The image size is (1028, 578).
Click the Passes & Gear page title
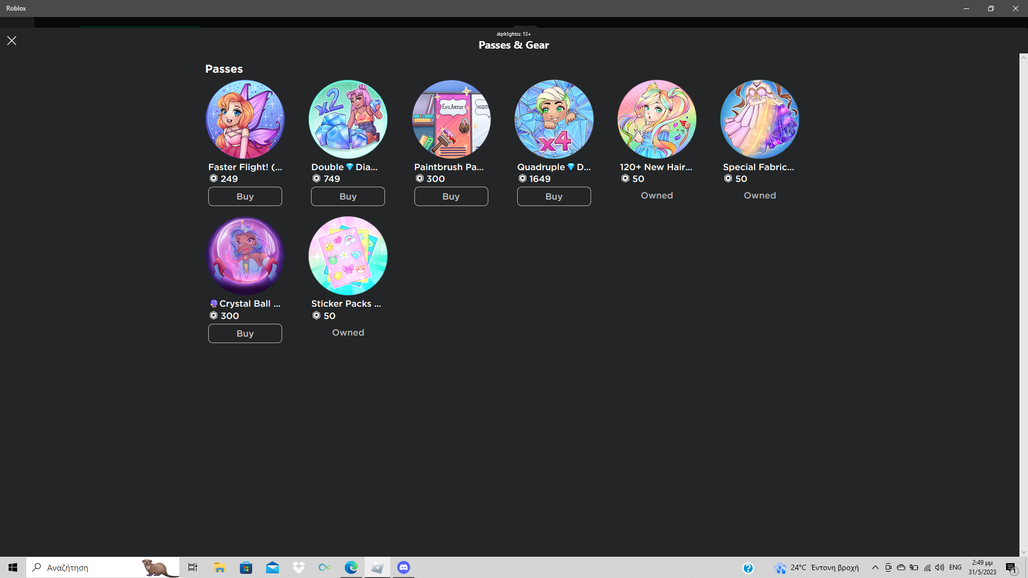[514, 45]
